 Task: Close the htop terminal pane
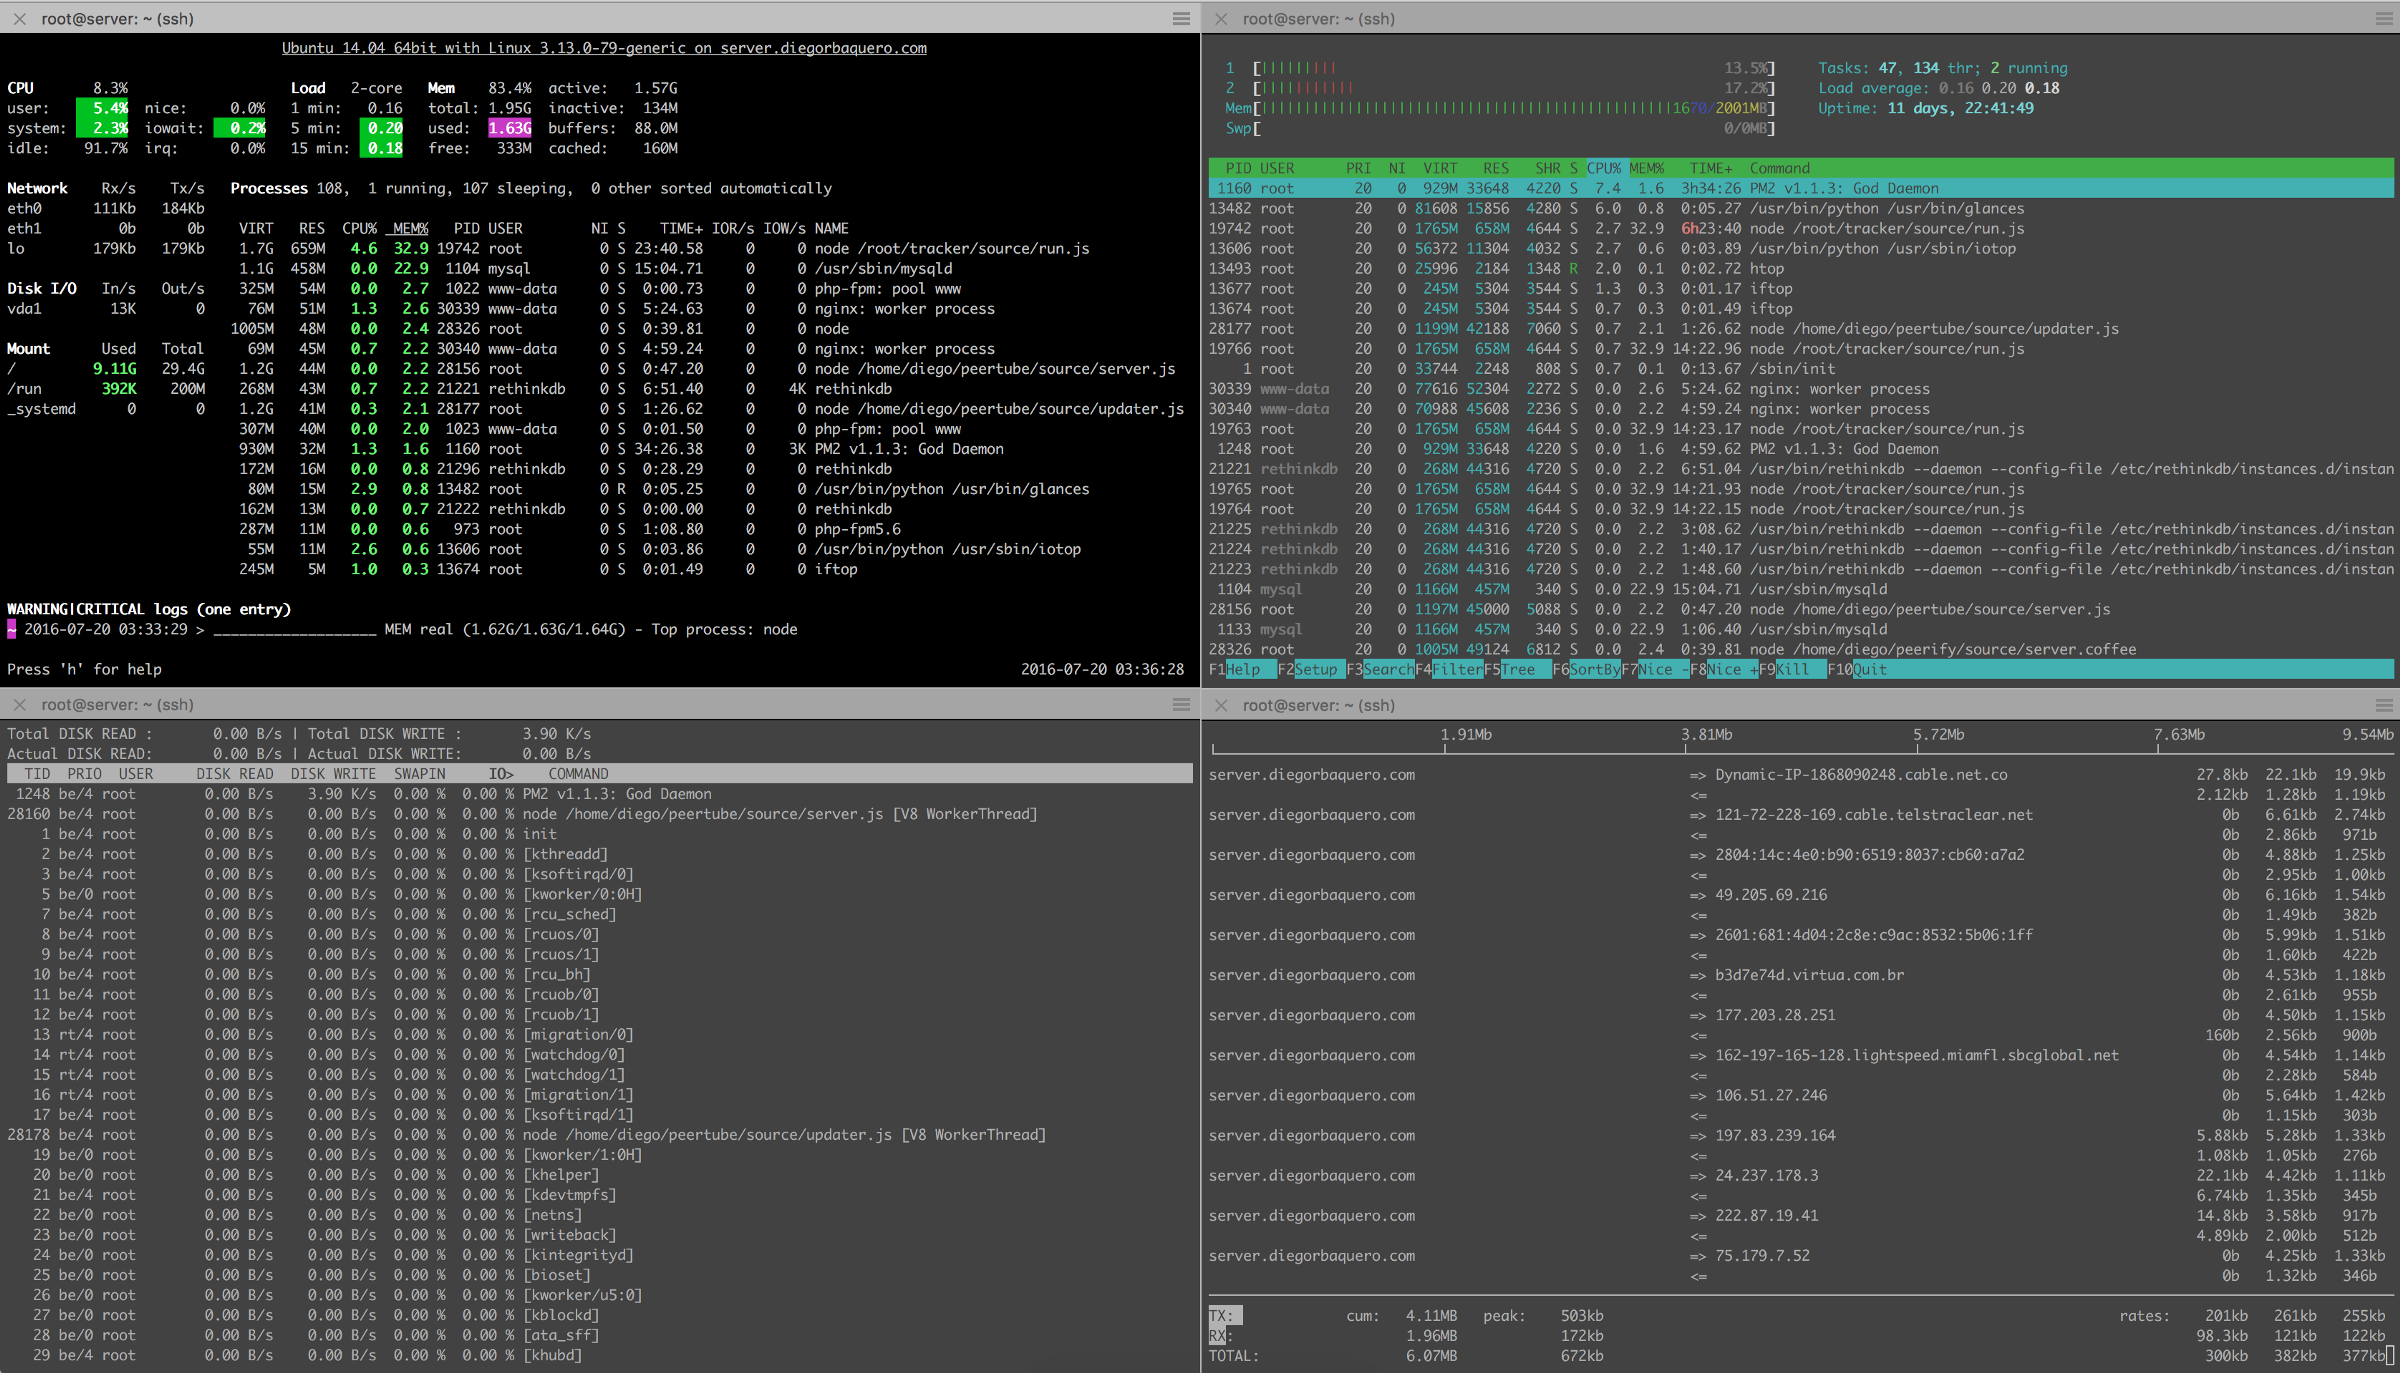[1221, 18]
